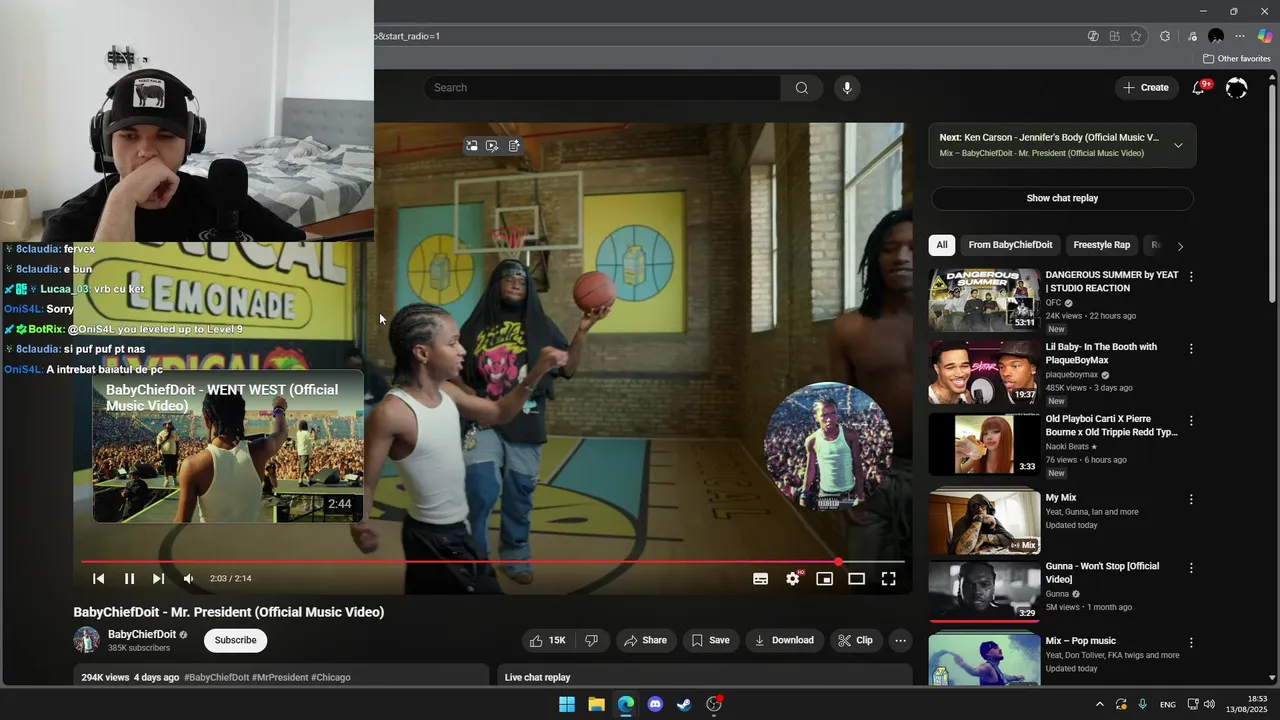The width and height of the screenshot is (1280, 720).
Task: Open OBS Studio from taskbar
Action: pyautogui.click(x=714, y=704)
